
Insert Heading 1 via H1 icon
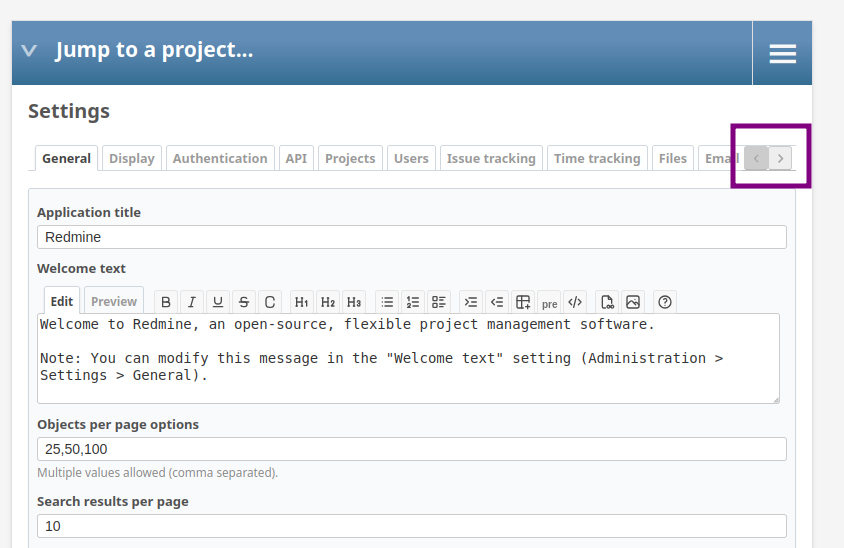(x=301, y=302)
